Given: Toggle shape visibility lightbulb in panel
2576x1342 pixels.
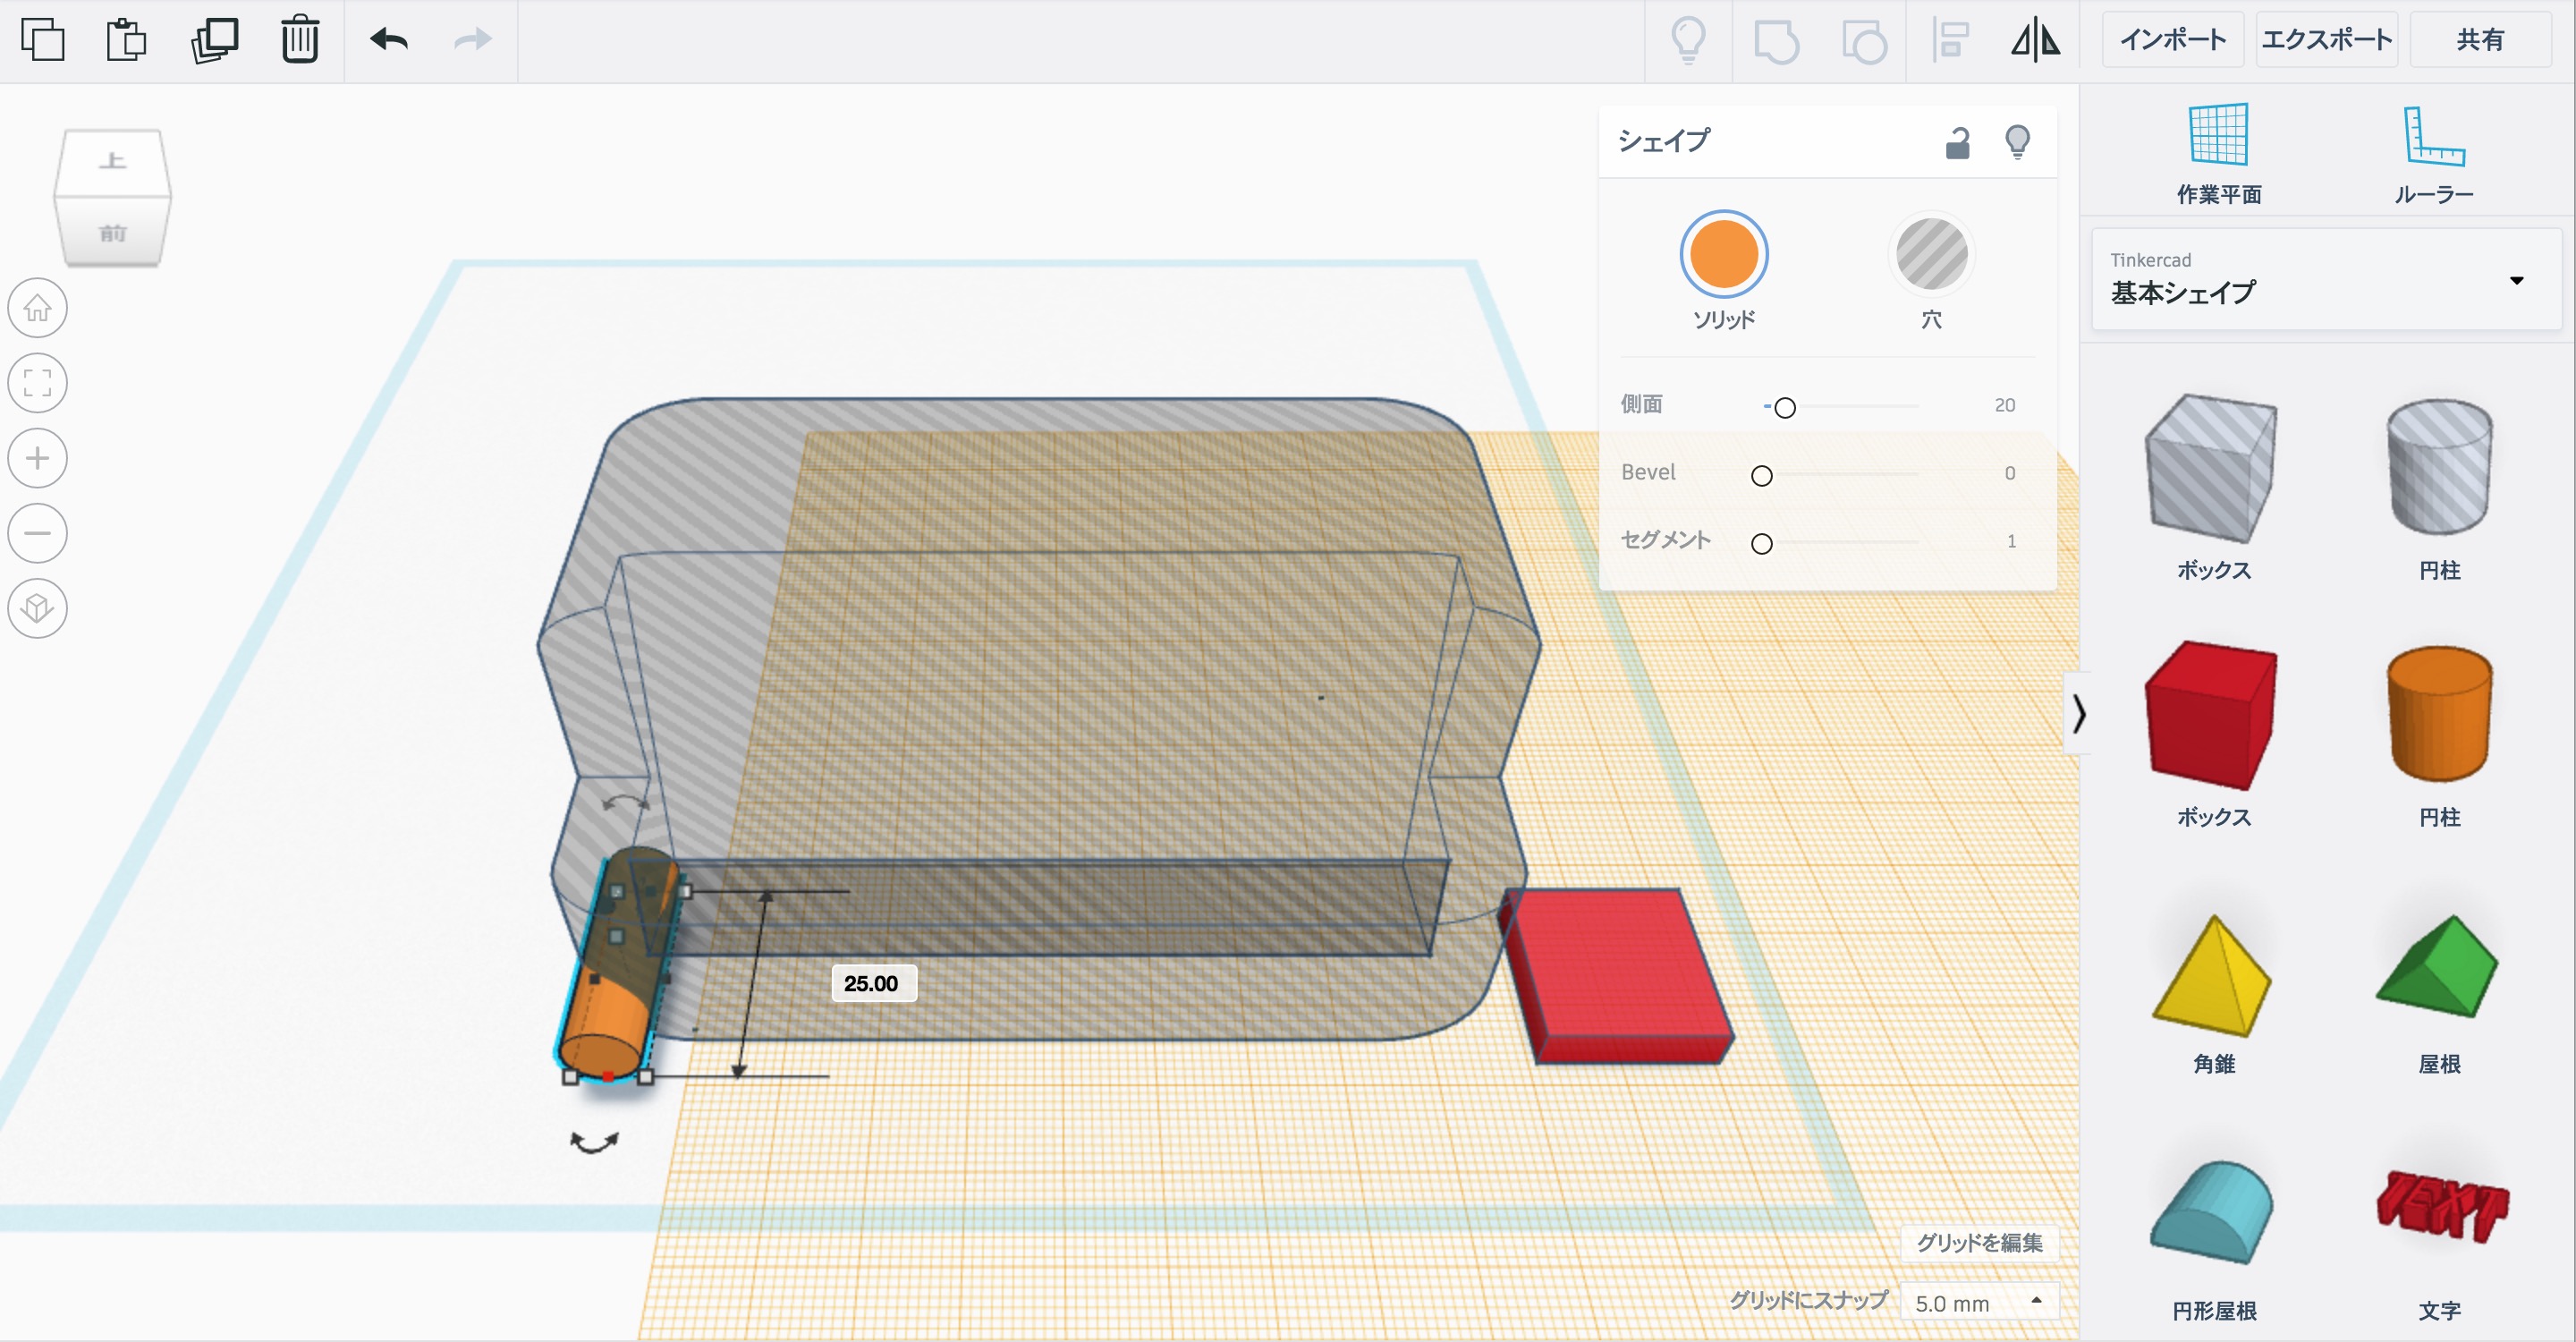Looking at the screenshot, I should click(2017, 142).
